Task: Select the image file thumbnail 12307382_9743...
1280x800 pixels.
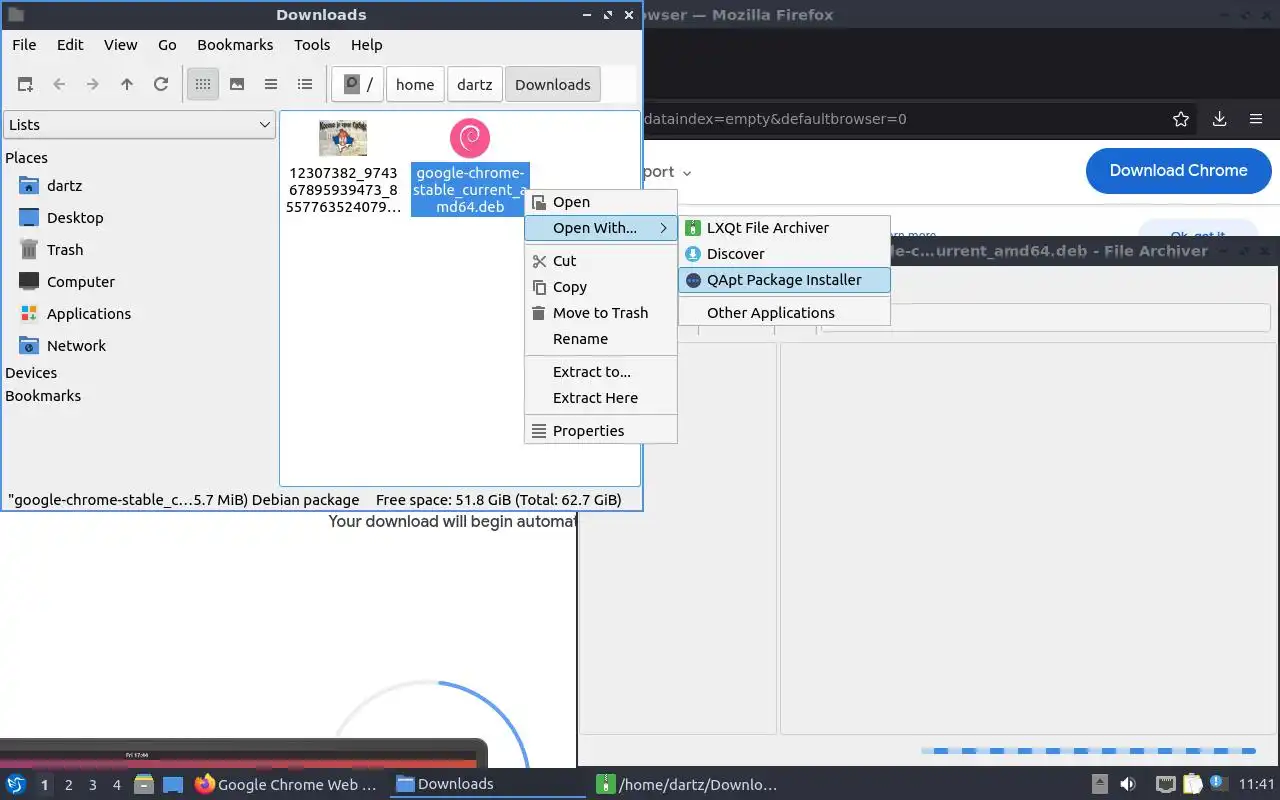Action: (343, 138)
